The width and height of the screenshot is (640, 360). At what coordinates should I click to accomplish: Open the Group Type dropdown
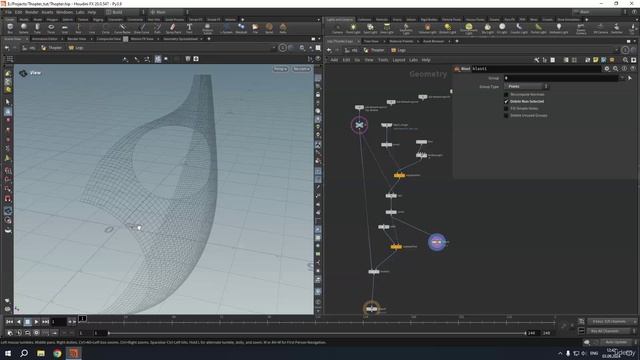(526, 86)
